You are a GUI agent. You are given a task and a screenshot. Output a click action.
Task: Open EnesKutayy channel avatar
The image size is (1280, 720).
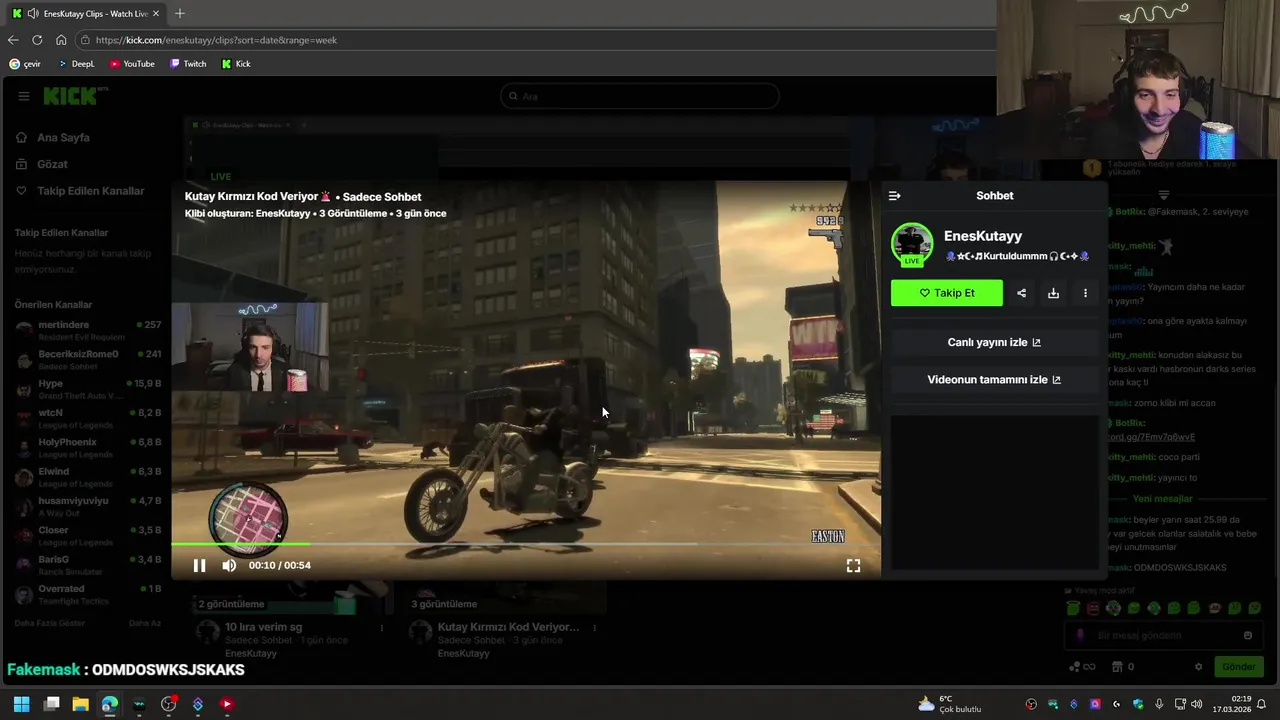click(x=912, y=245)
